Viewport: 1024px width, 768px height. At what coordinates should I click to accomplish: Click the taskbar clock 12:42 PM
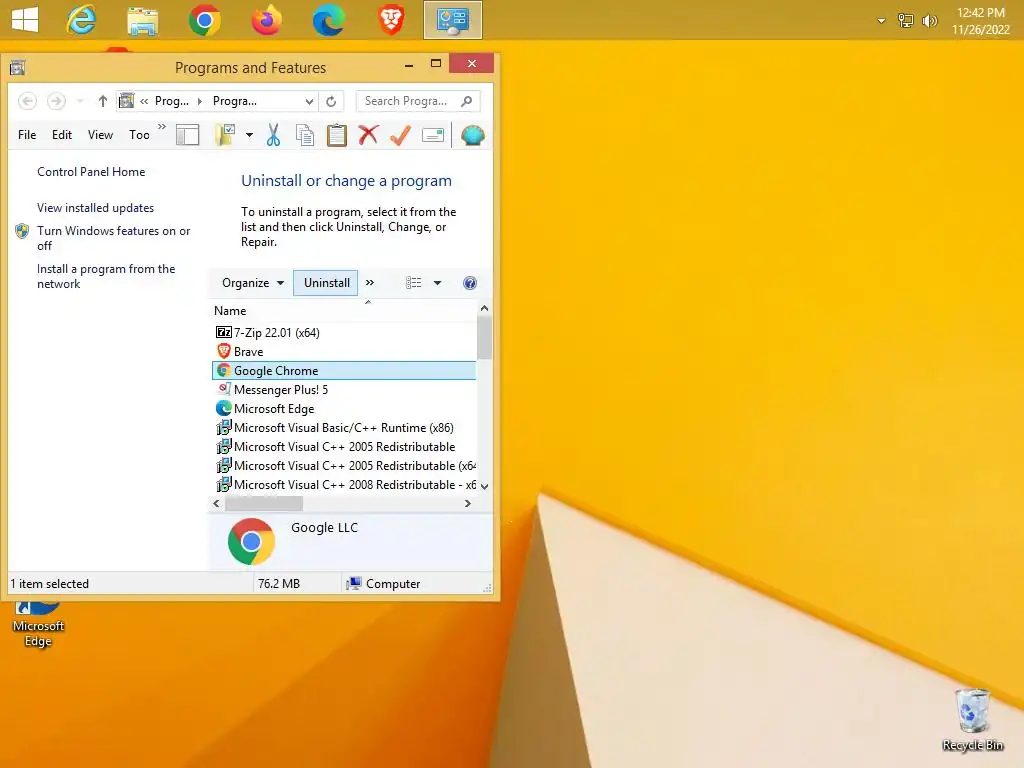(981, 21)
